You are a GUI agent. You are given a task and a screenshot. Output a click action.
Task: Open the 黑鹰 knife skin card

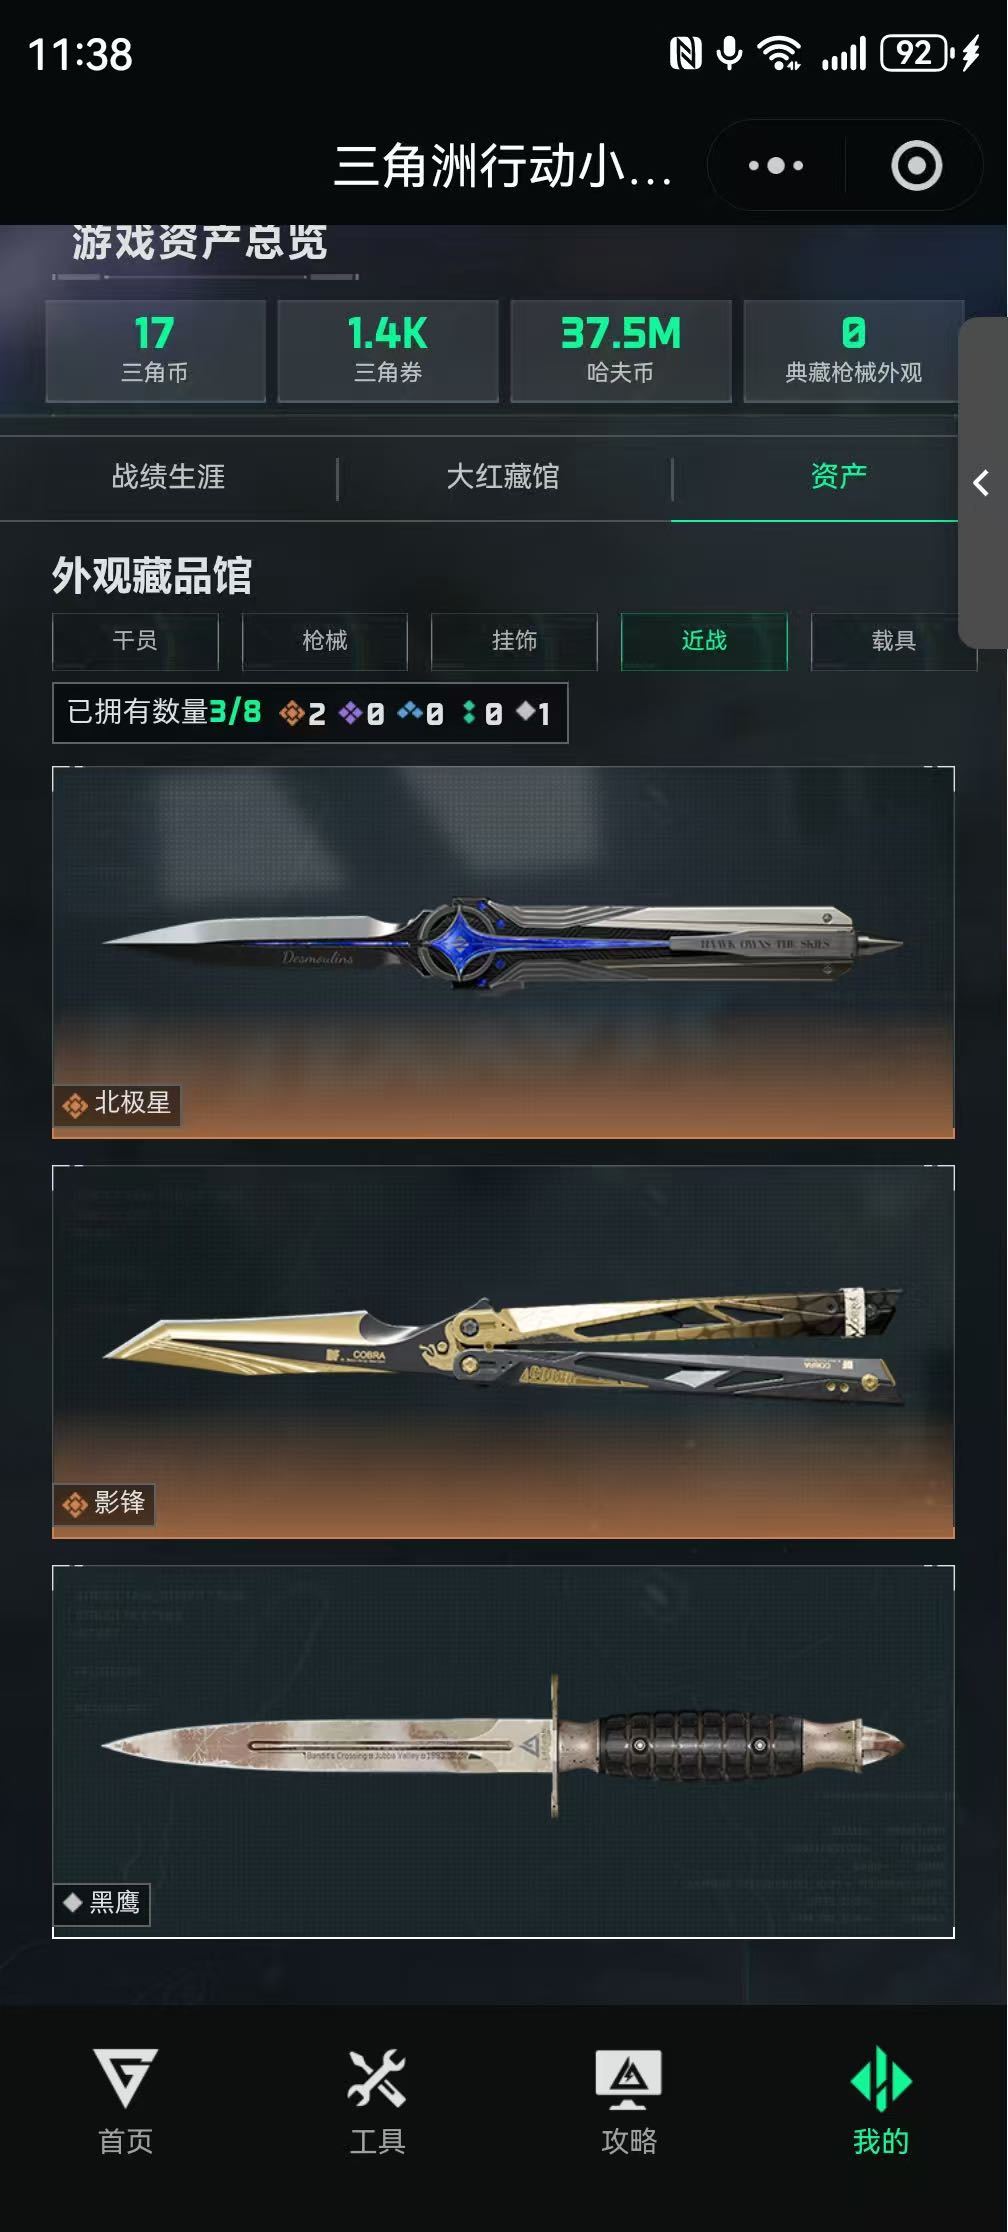[x=503, y=1752]
